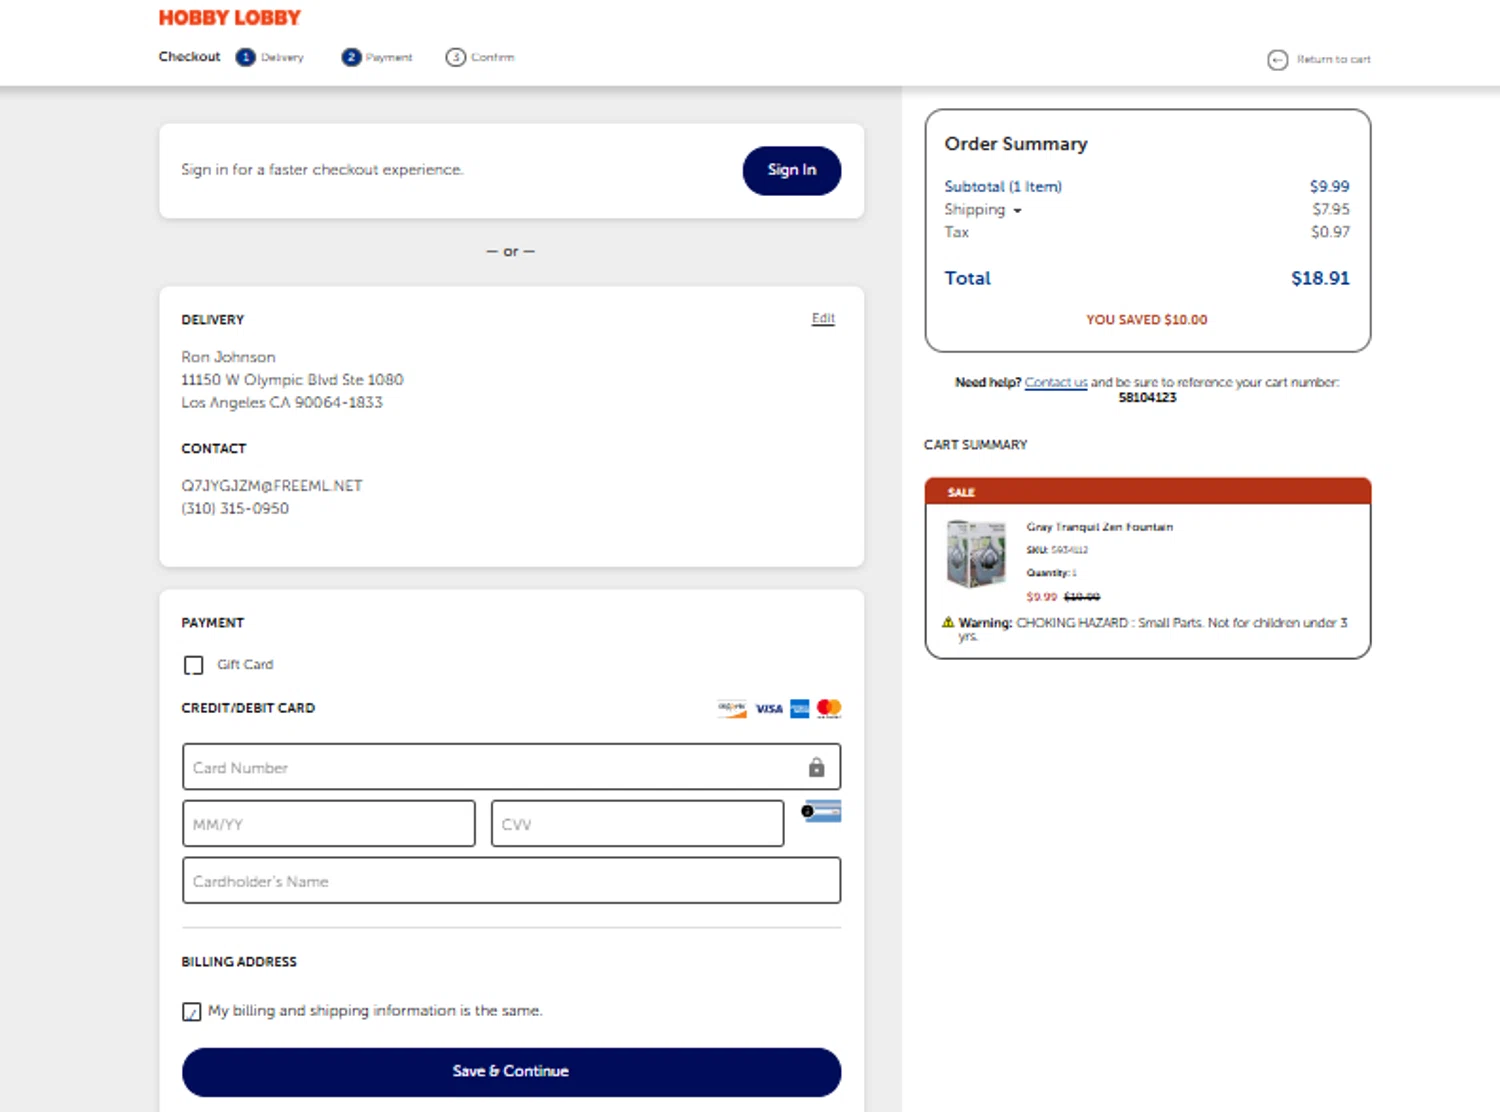Click address line 11150 W Olympic Blvd
Screen dimensions: 1500x1112
point(292,380)
